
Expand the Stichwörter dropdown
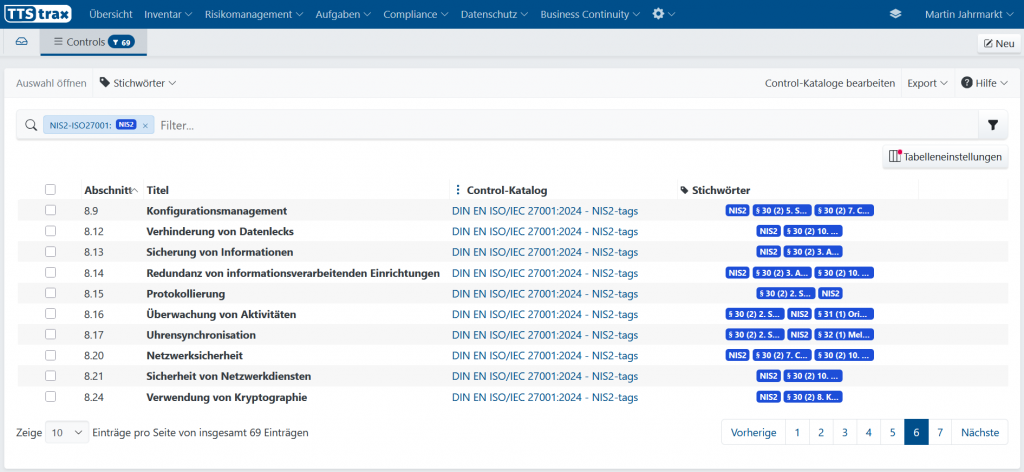pos(138,83)
